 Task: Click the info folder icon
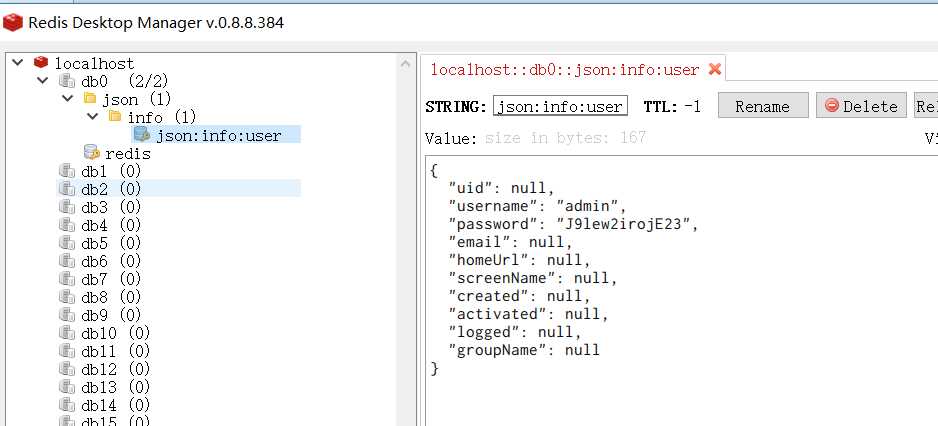[x=115, y=116]
